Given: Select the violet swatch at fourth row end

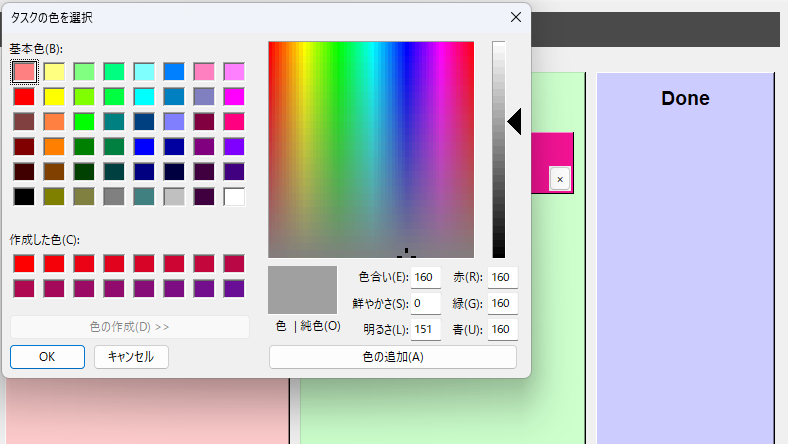Looking at the screenshot, I should pyautogui.click(x=234, y=147).
